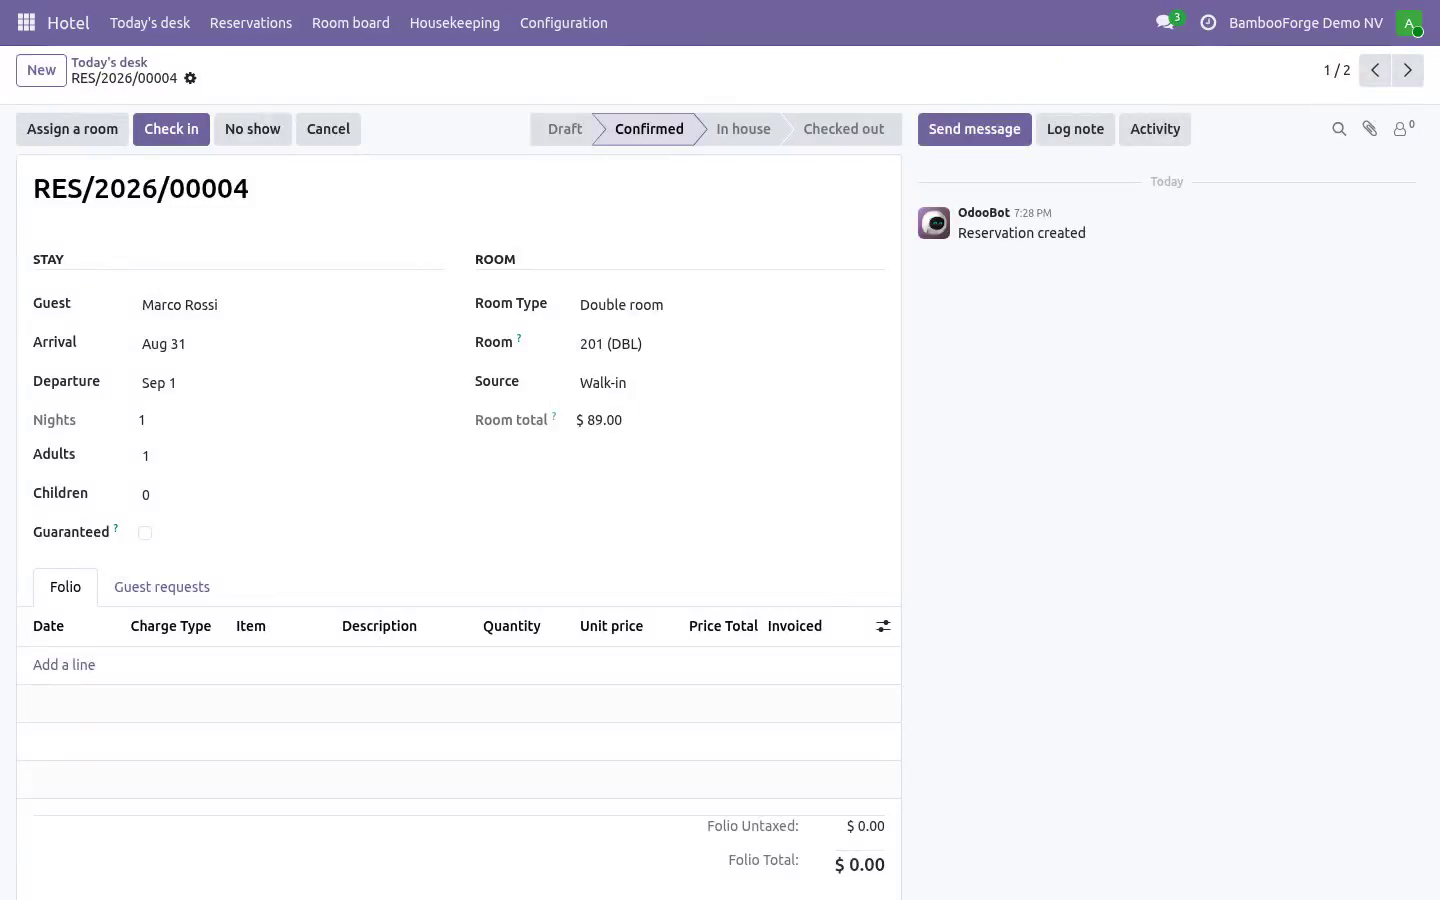Click Assign a room button
The width and height of the screenshot is (1440, 900).
coord(72,129)
